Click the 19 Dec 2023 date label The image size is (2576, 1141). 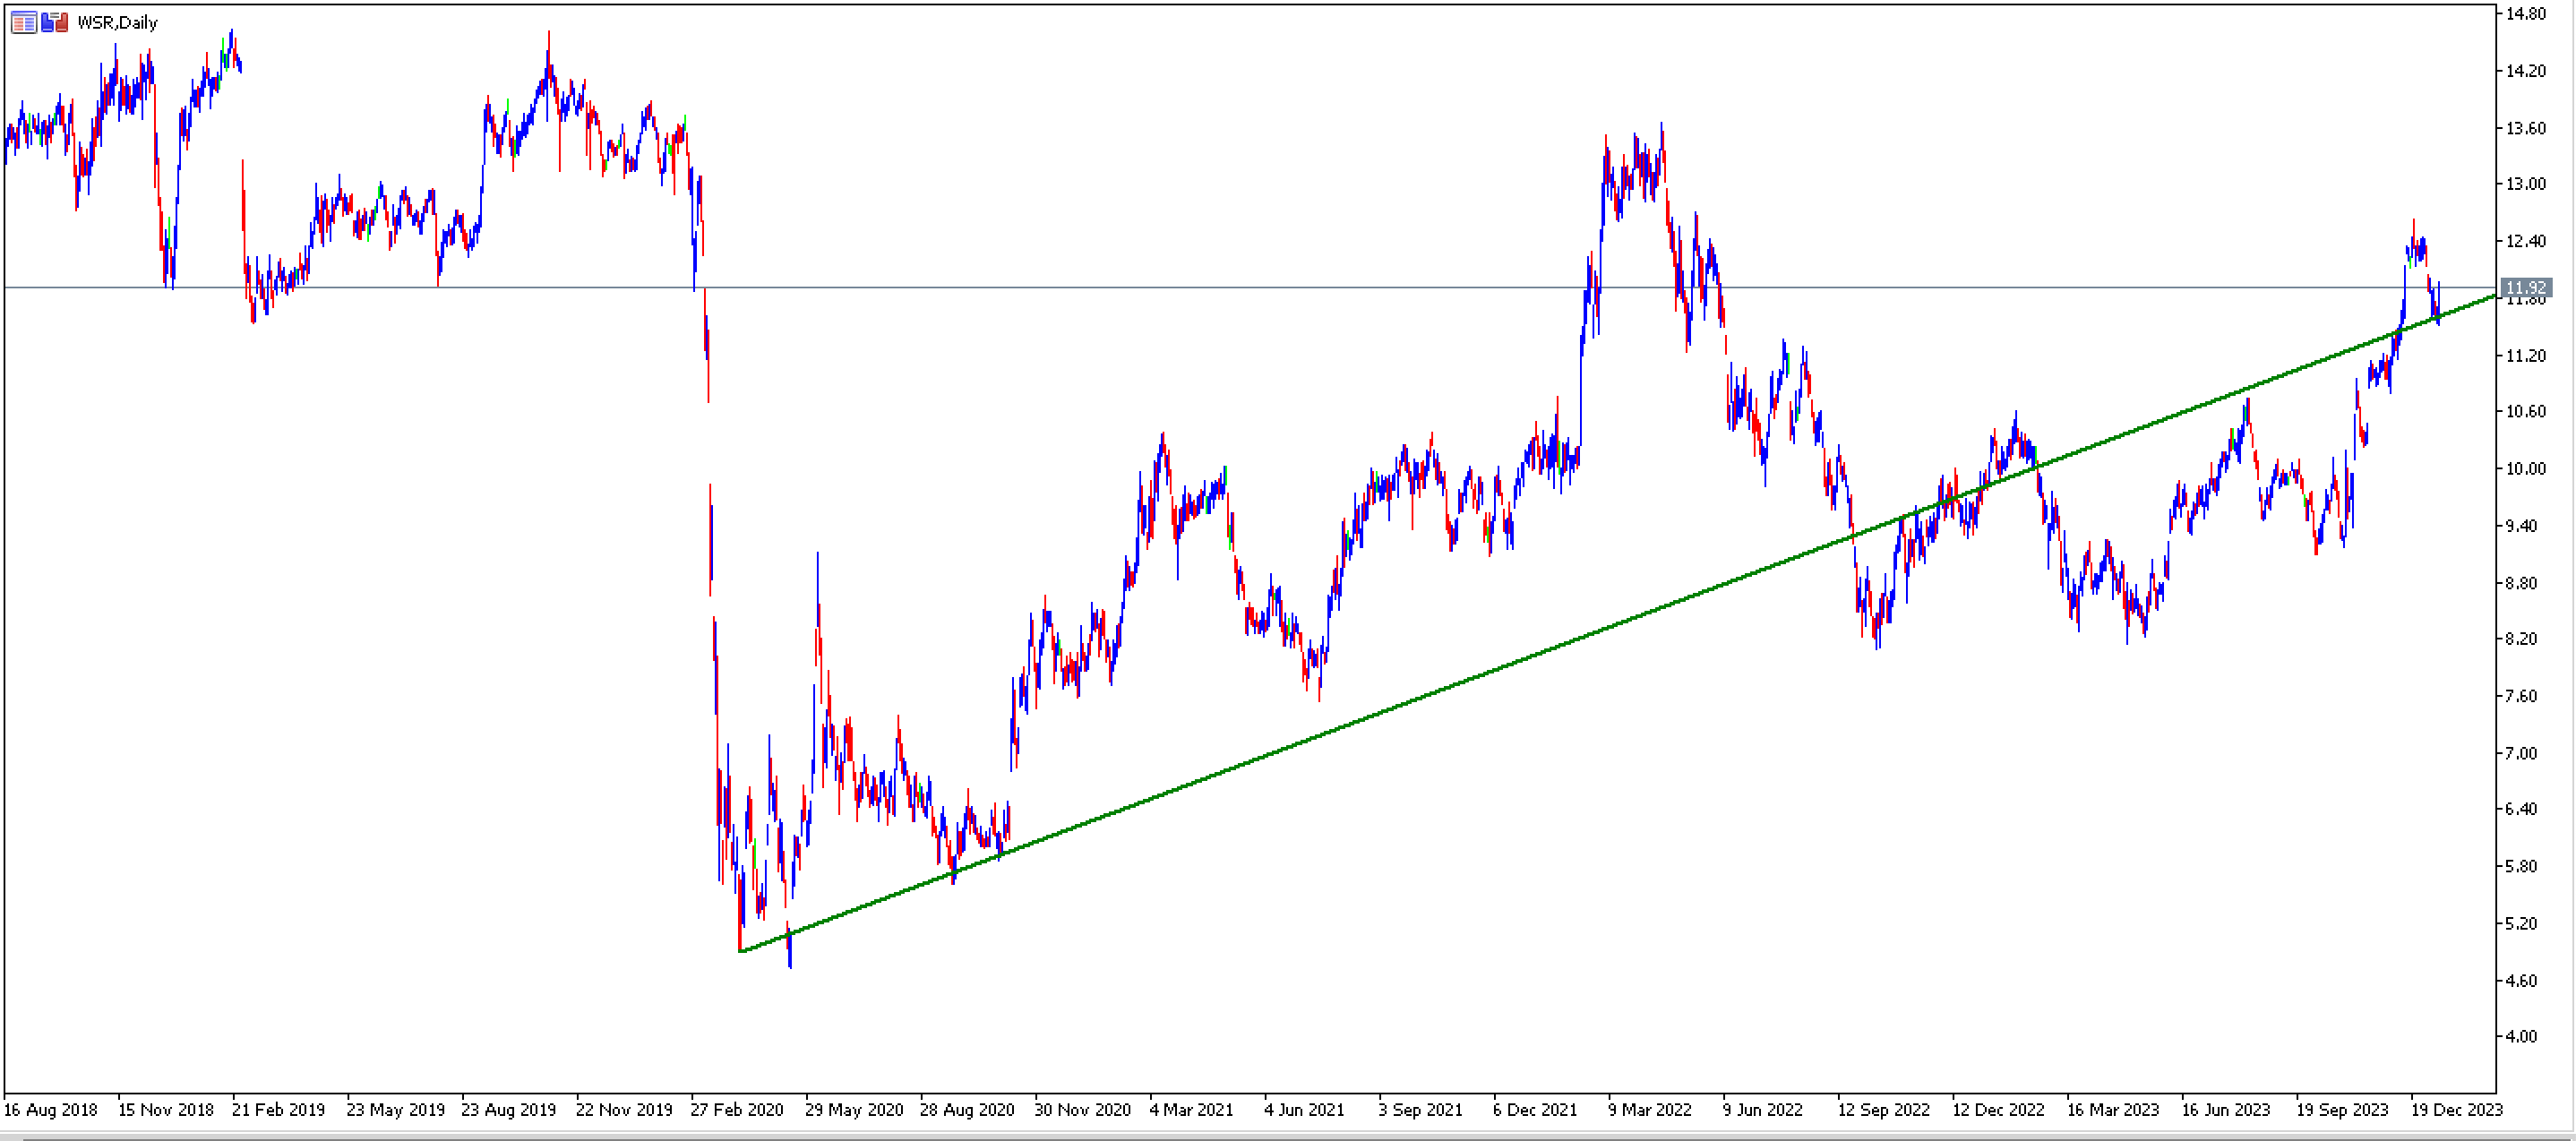click(x=2457, y=1109)
